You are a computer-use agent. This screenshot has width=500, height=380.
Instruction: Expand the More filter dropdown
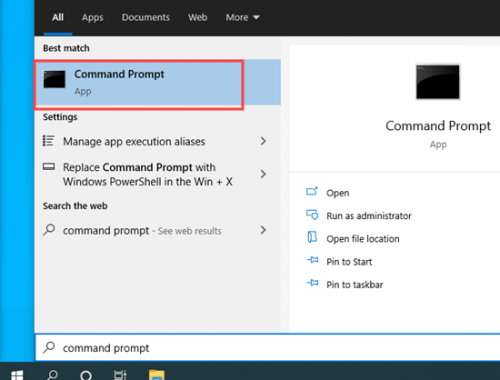pos(242,17)
